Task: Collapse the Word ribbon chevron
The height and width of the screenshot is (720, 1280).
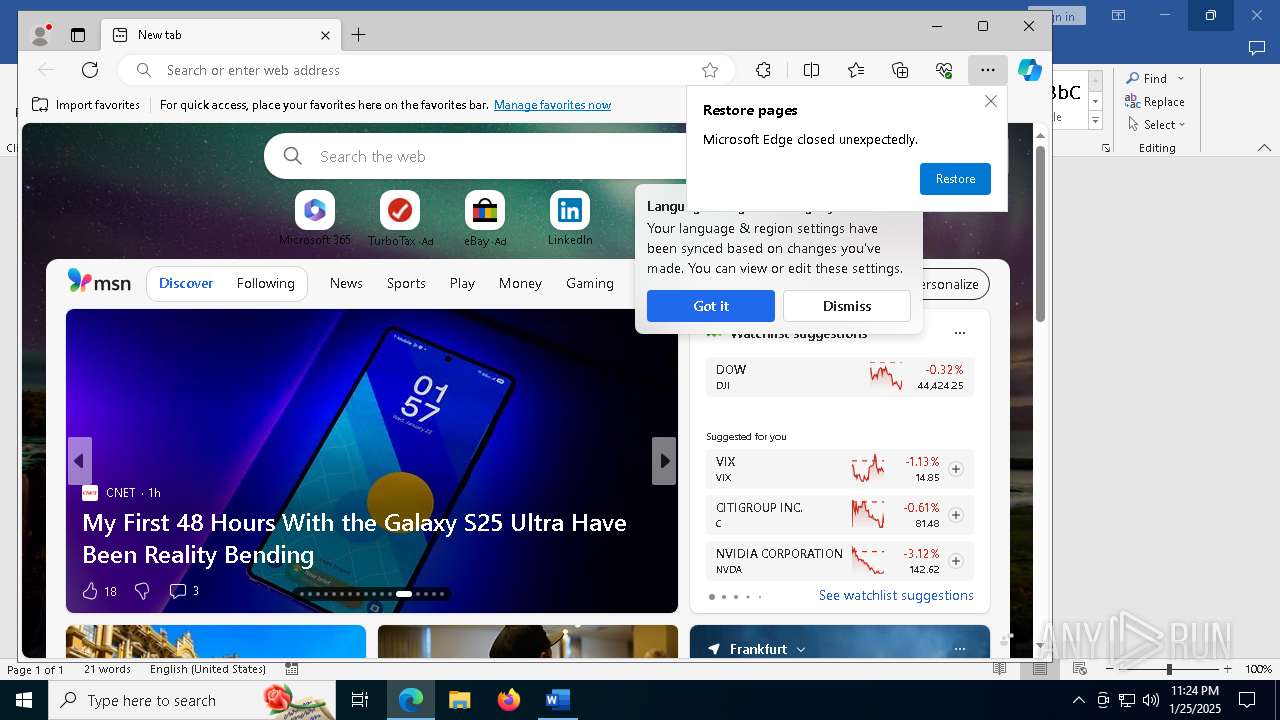Action: (x=1264, y=148)
